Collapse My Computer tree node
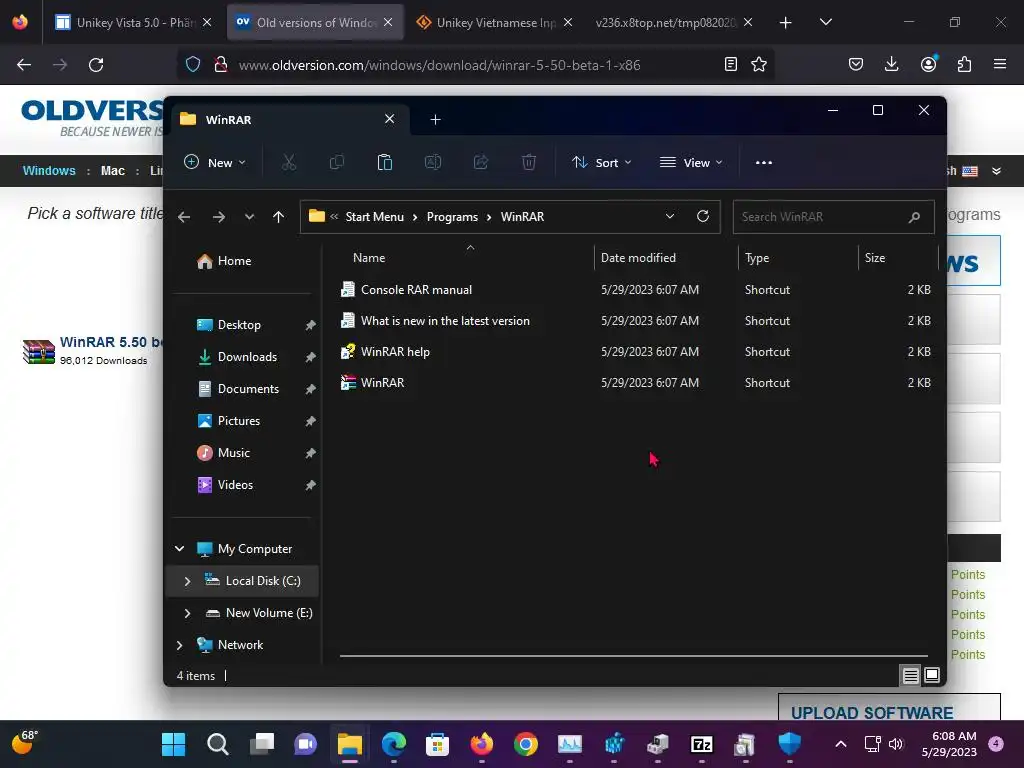Viewport: 1024px width, 768px height. pyautogui.click(x=180, y=549)
